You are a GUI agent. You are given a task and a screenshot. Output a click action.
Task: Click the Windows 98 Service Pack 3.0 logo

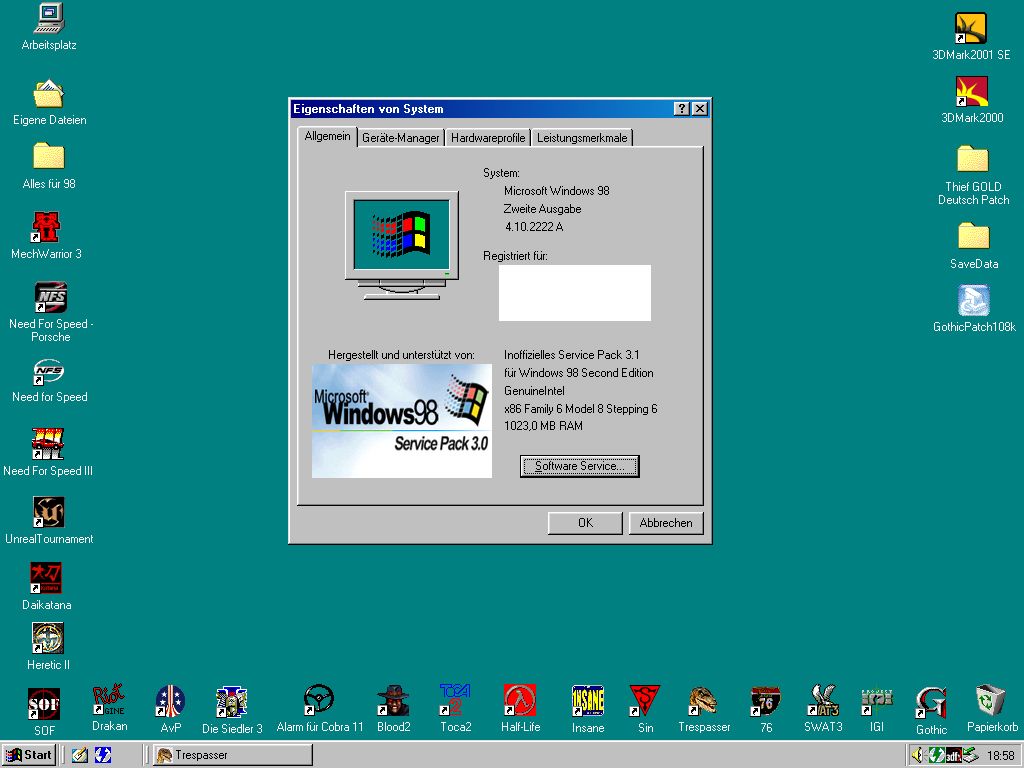pos(402,421)
